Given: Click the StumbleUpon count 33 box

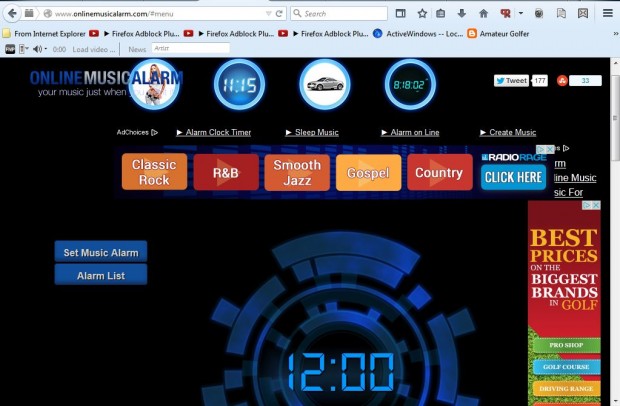Looking at the screenshot, I should [585, 81].
